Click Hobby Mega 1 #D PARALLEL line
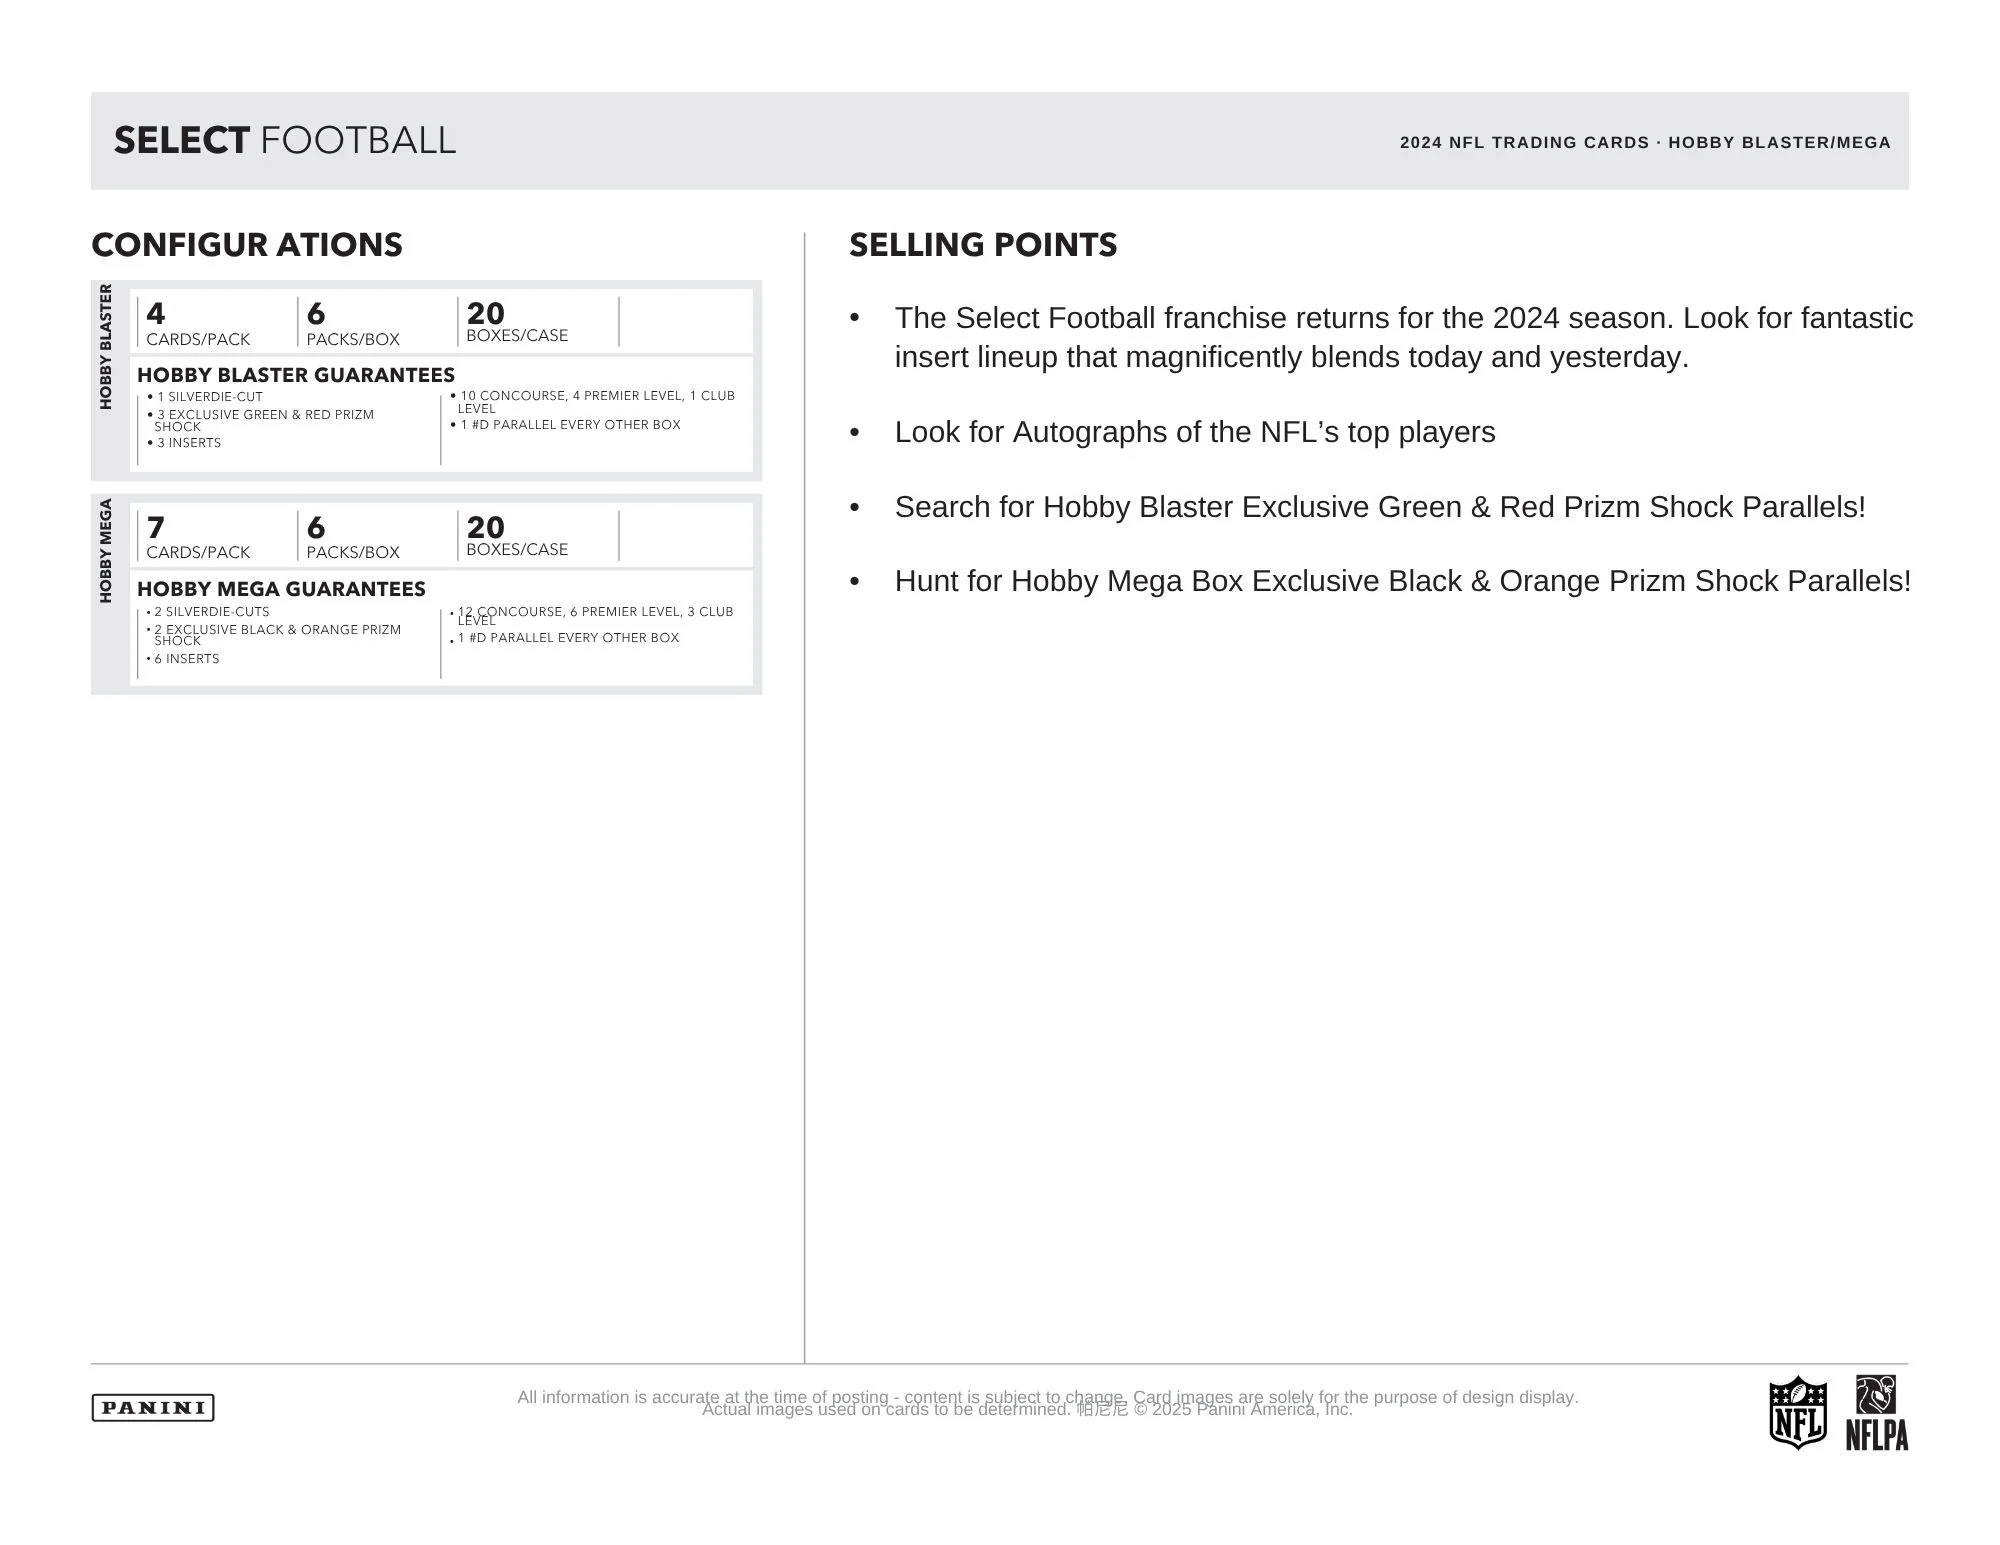This screenshot has width=2000, height=1545. (x=564, y=638)
